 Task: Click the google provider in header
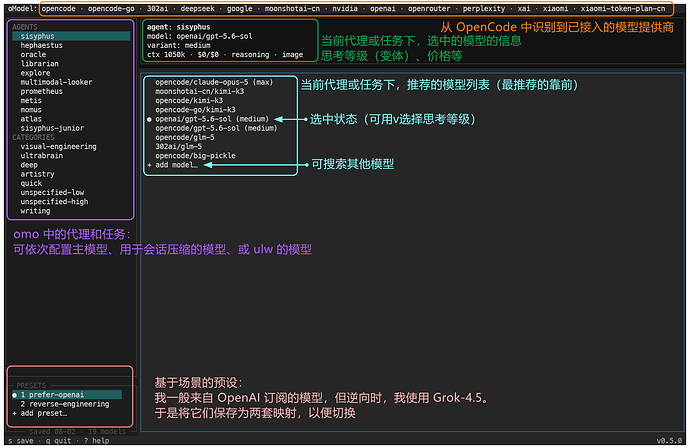coord(240,9)
